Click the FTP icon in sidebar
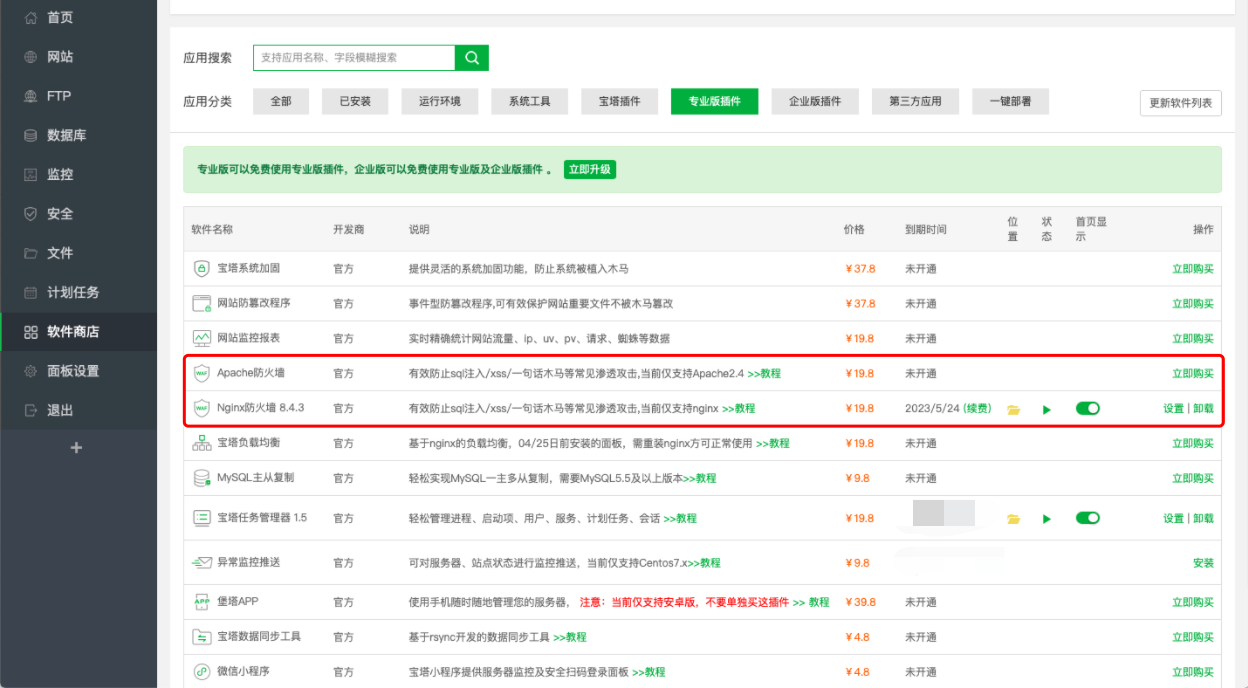Image resolution: width=1248 pixels, height=688 pixels. (x=30, y=96)
